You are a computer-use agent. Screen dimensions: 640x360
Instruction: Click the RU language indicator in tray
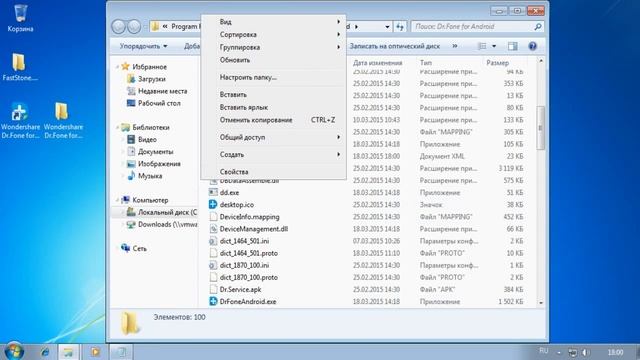[x=543, y=351]
